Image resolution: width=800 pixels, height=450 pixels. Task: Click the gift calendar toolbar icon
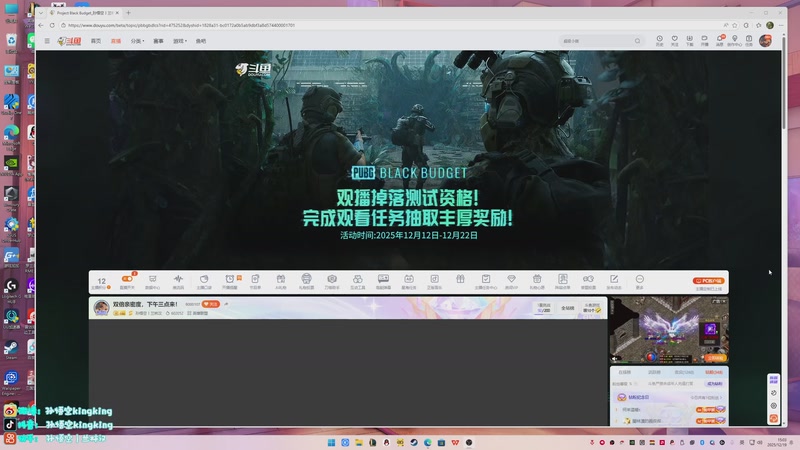[537, 281]
